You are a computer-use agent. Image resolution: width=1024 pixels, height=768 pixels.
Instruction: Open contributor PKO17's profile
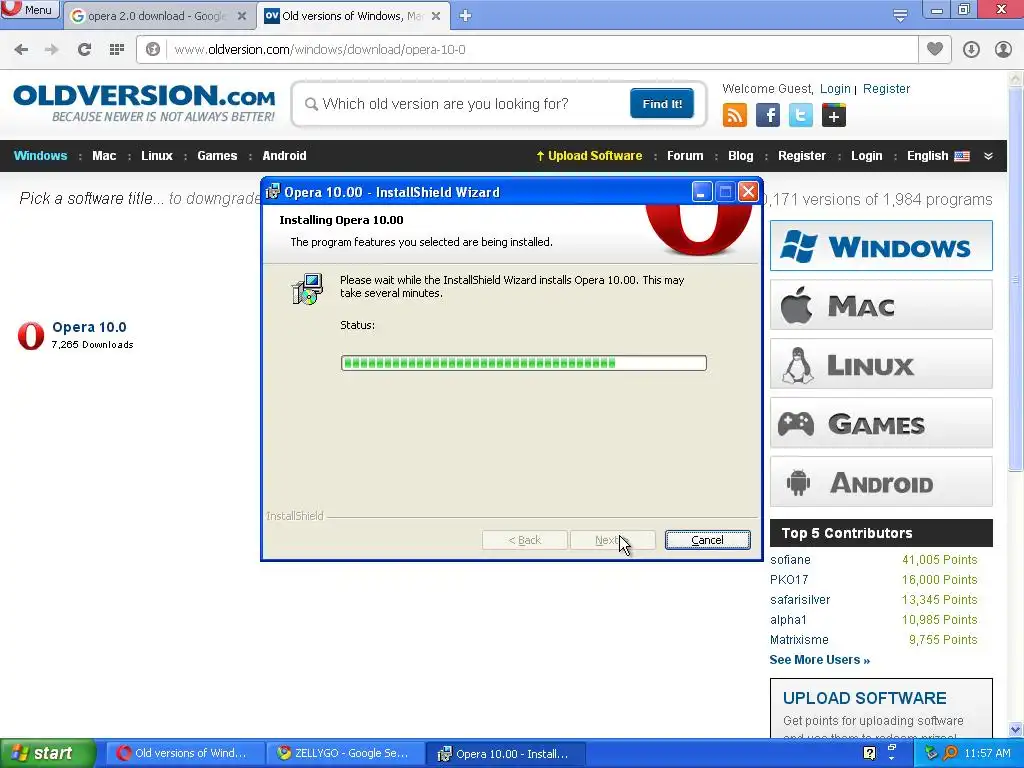[x=789, y=579]
